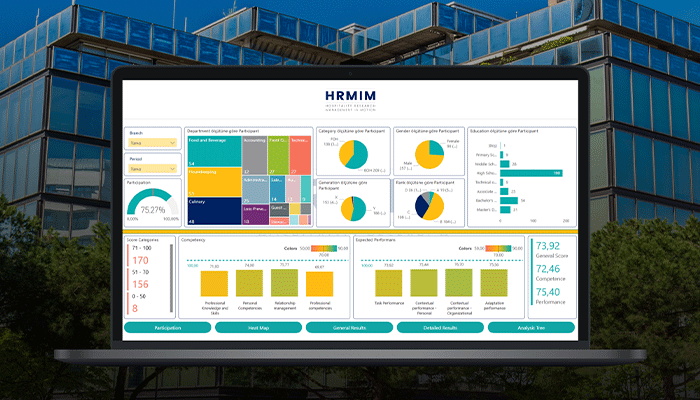Go to the Participation page button
Viewport: 700px width, 400px height.
coord(167,327)
